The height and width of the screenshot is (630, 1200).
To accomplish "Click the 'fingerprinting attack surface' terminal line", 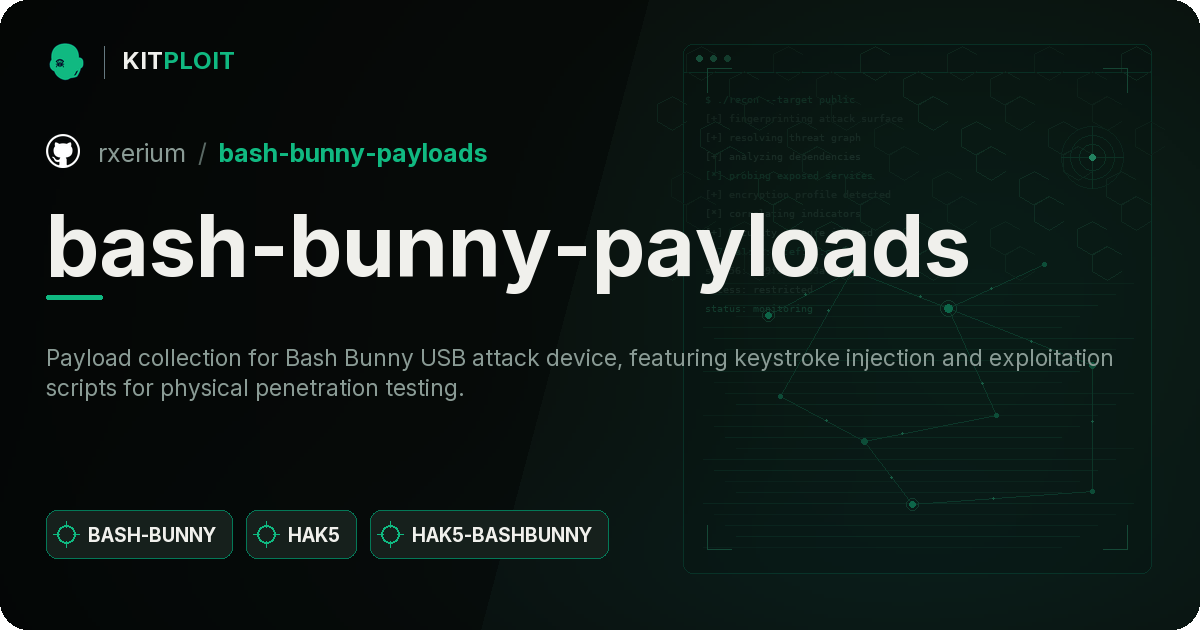I will point(804,119).
